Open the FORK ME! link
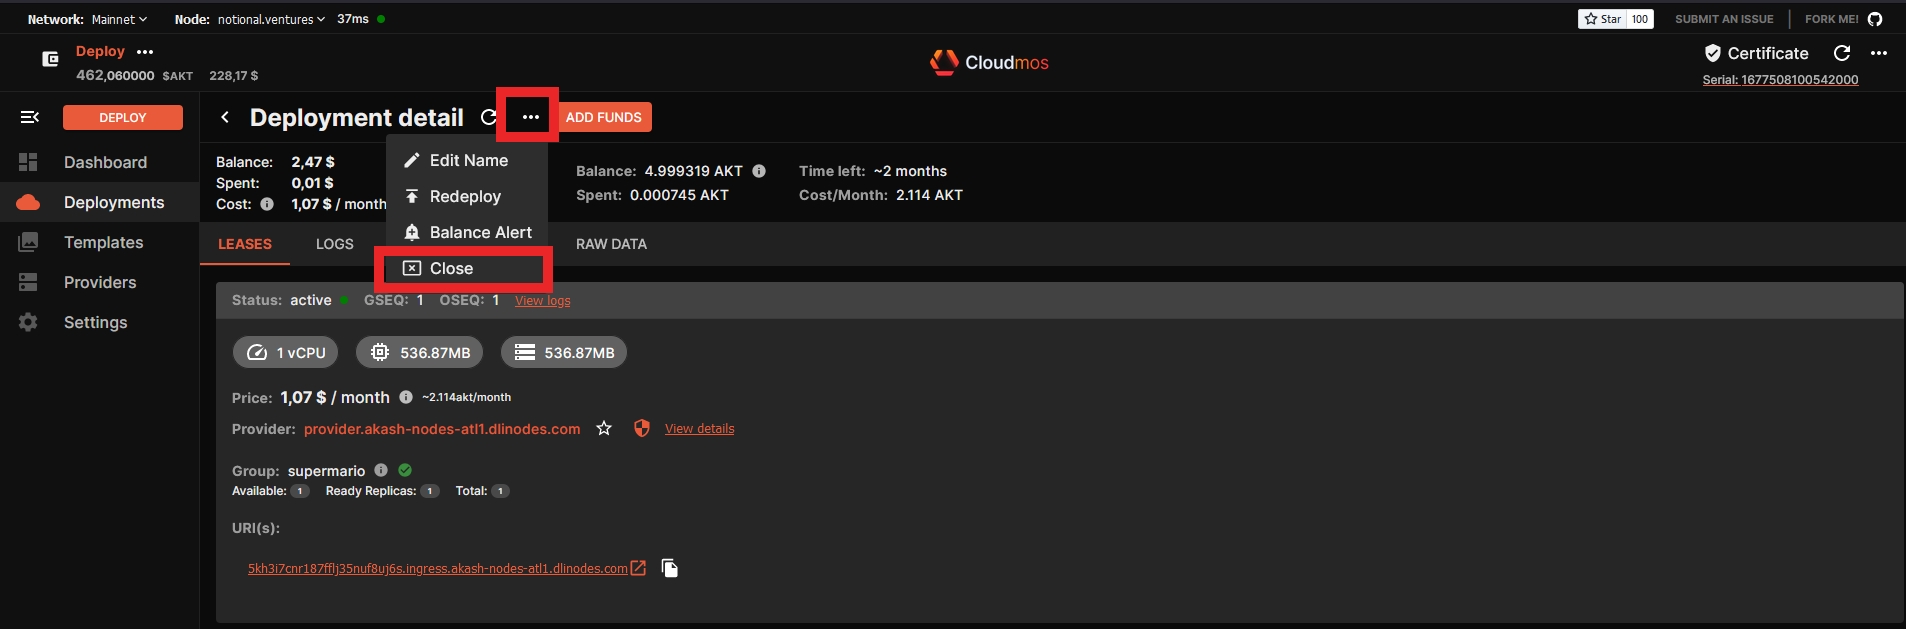The width and height of the screenshot is (1906, 629). [1832, 19]
